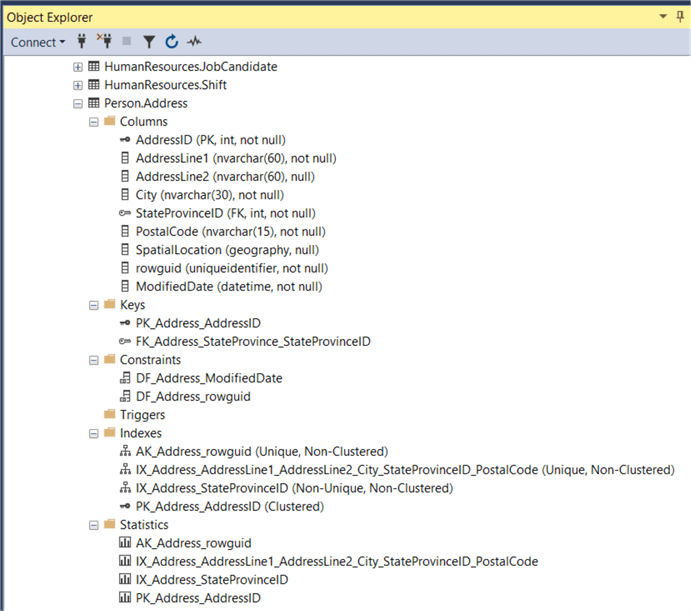Click the Disconnect plug icon in toolbar
Image resolution: width=691 pixels, height=611 pixels.
pos(104,42)
